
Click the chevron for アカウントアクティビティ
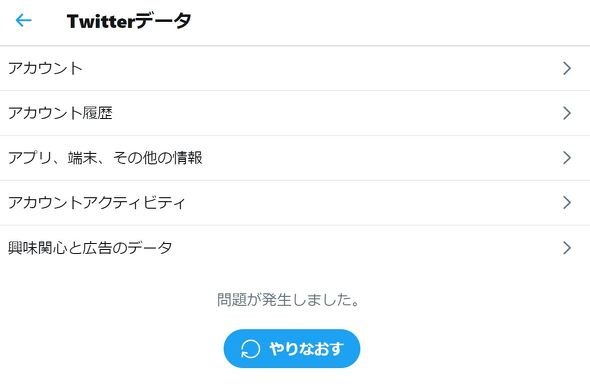[567, 202]
